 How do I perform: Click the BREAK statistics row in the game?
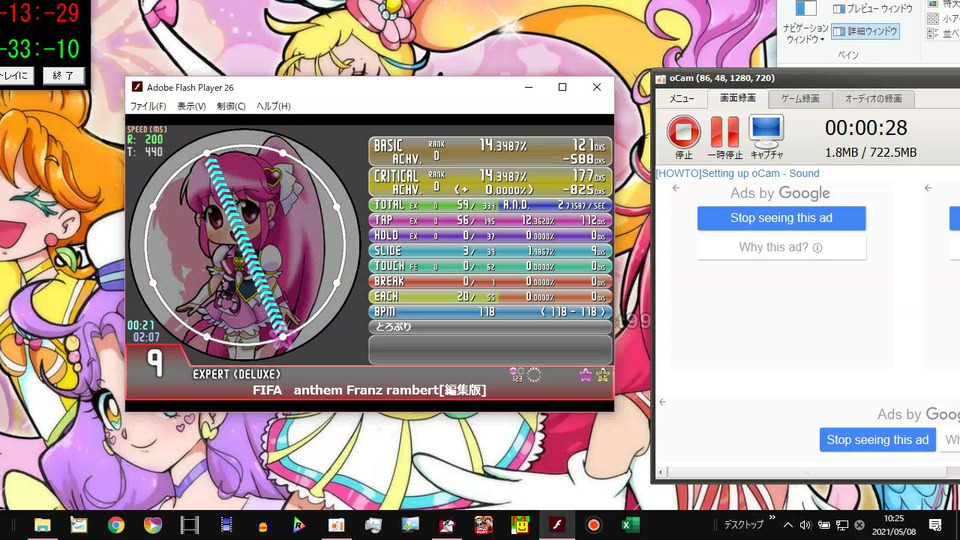coord(490,281)
